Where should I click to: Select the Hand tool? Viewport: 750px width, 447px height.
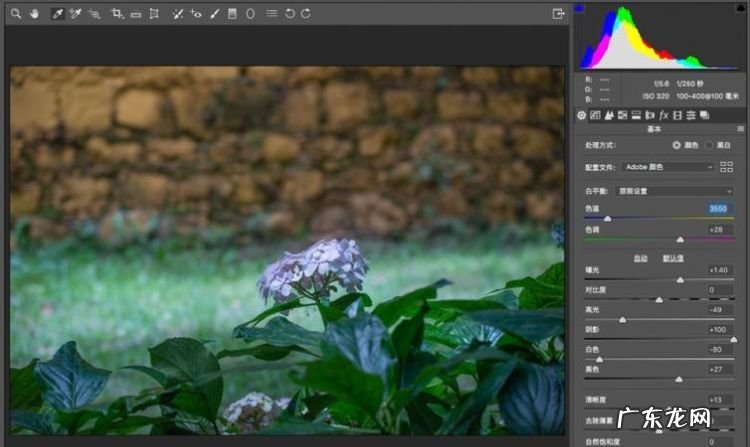coord(34,13)
